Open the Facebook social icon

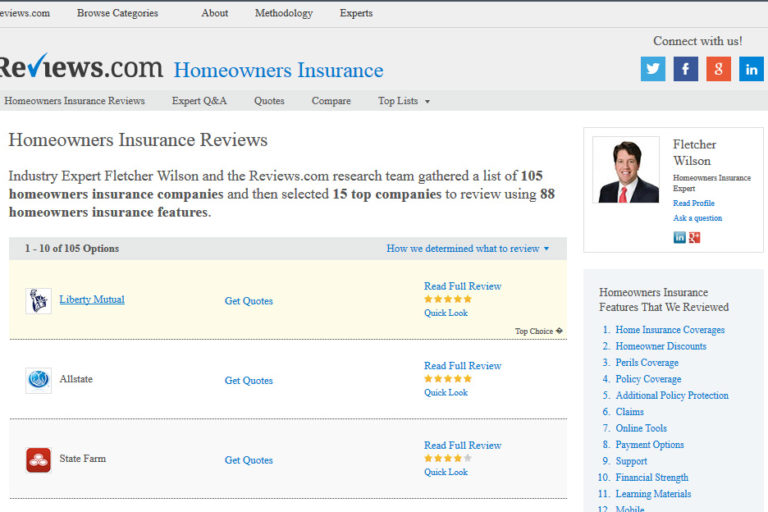[686, 69]
